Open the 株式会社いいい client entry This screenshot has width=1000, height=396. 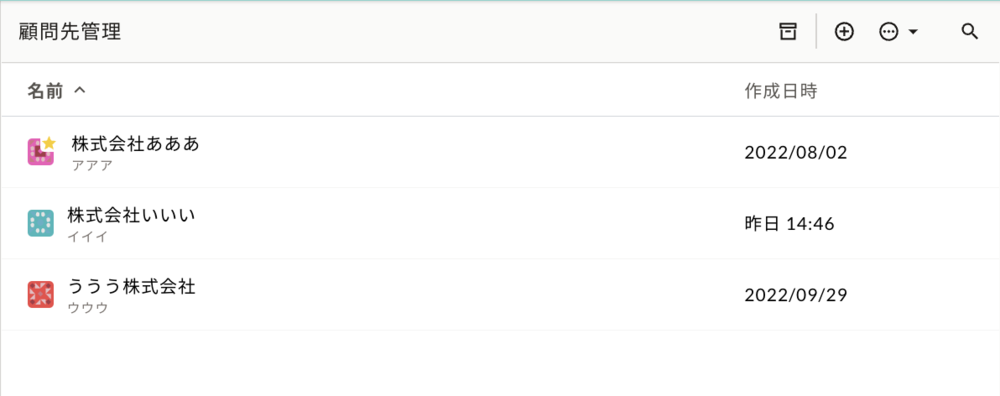coord(500,223)
